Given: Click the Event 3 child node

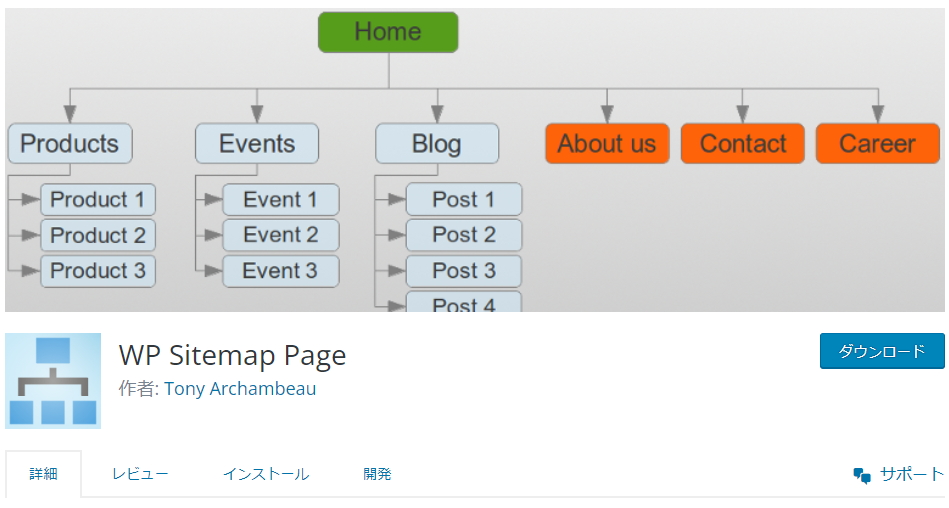Looking at the screenshot, I should (x=281, y=271).
